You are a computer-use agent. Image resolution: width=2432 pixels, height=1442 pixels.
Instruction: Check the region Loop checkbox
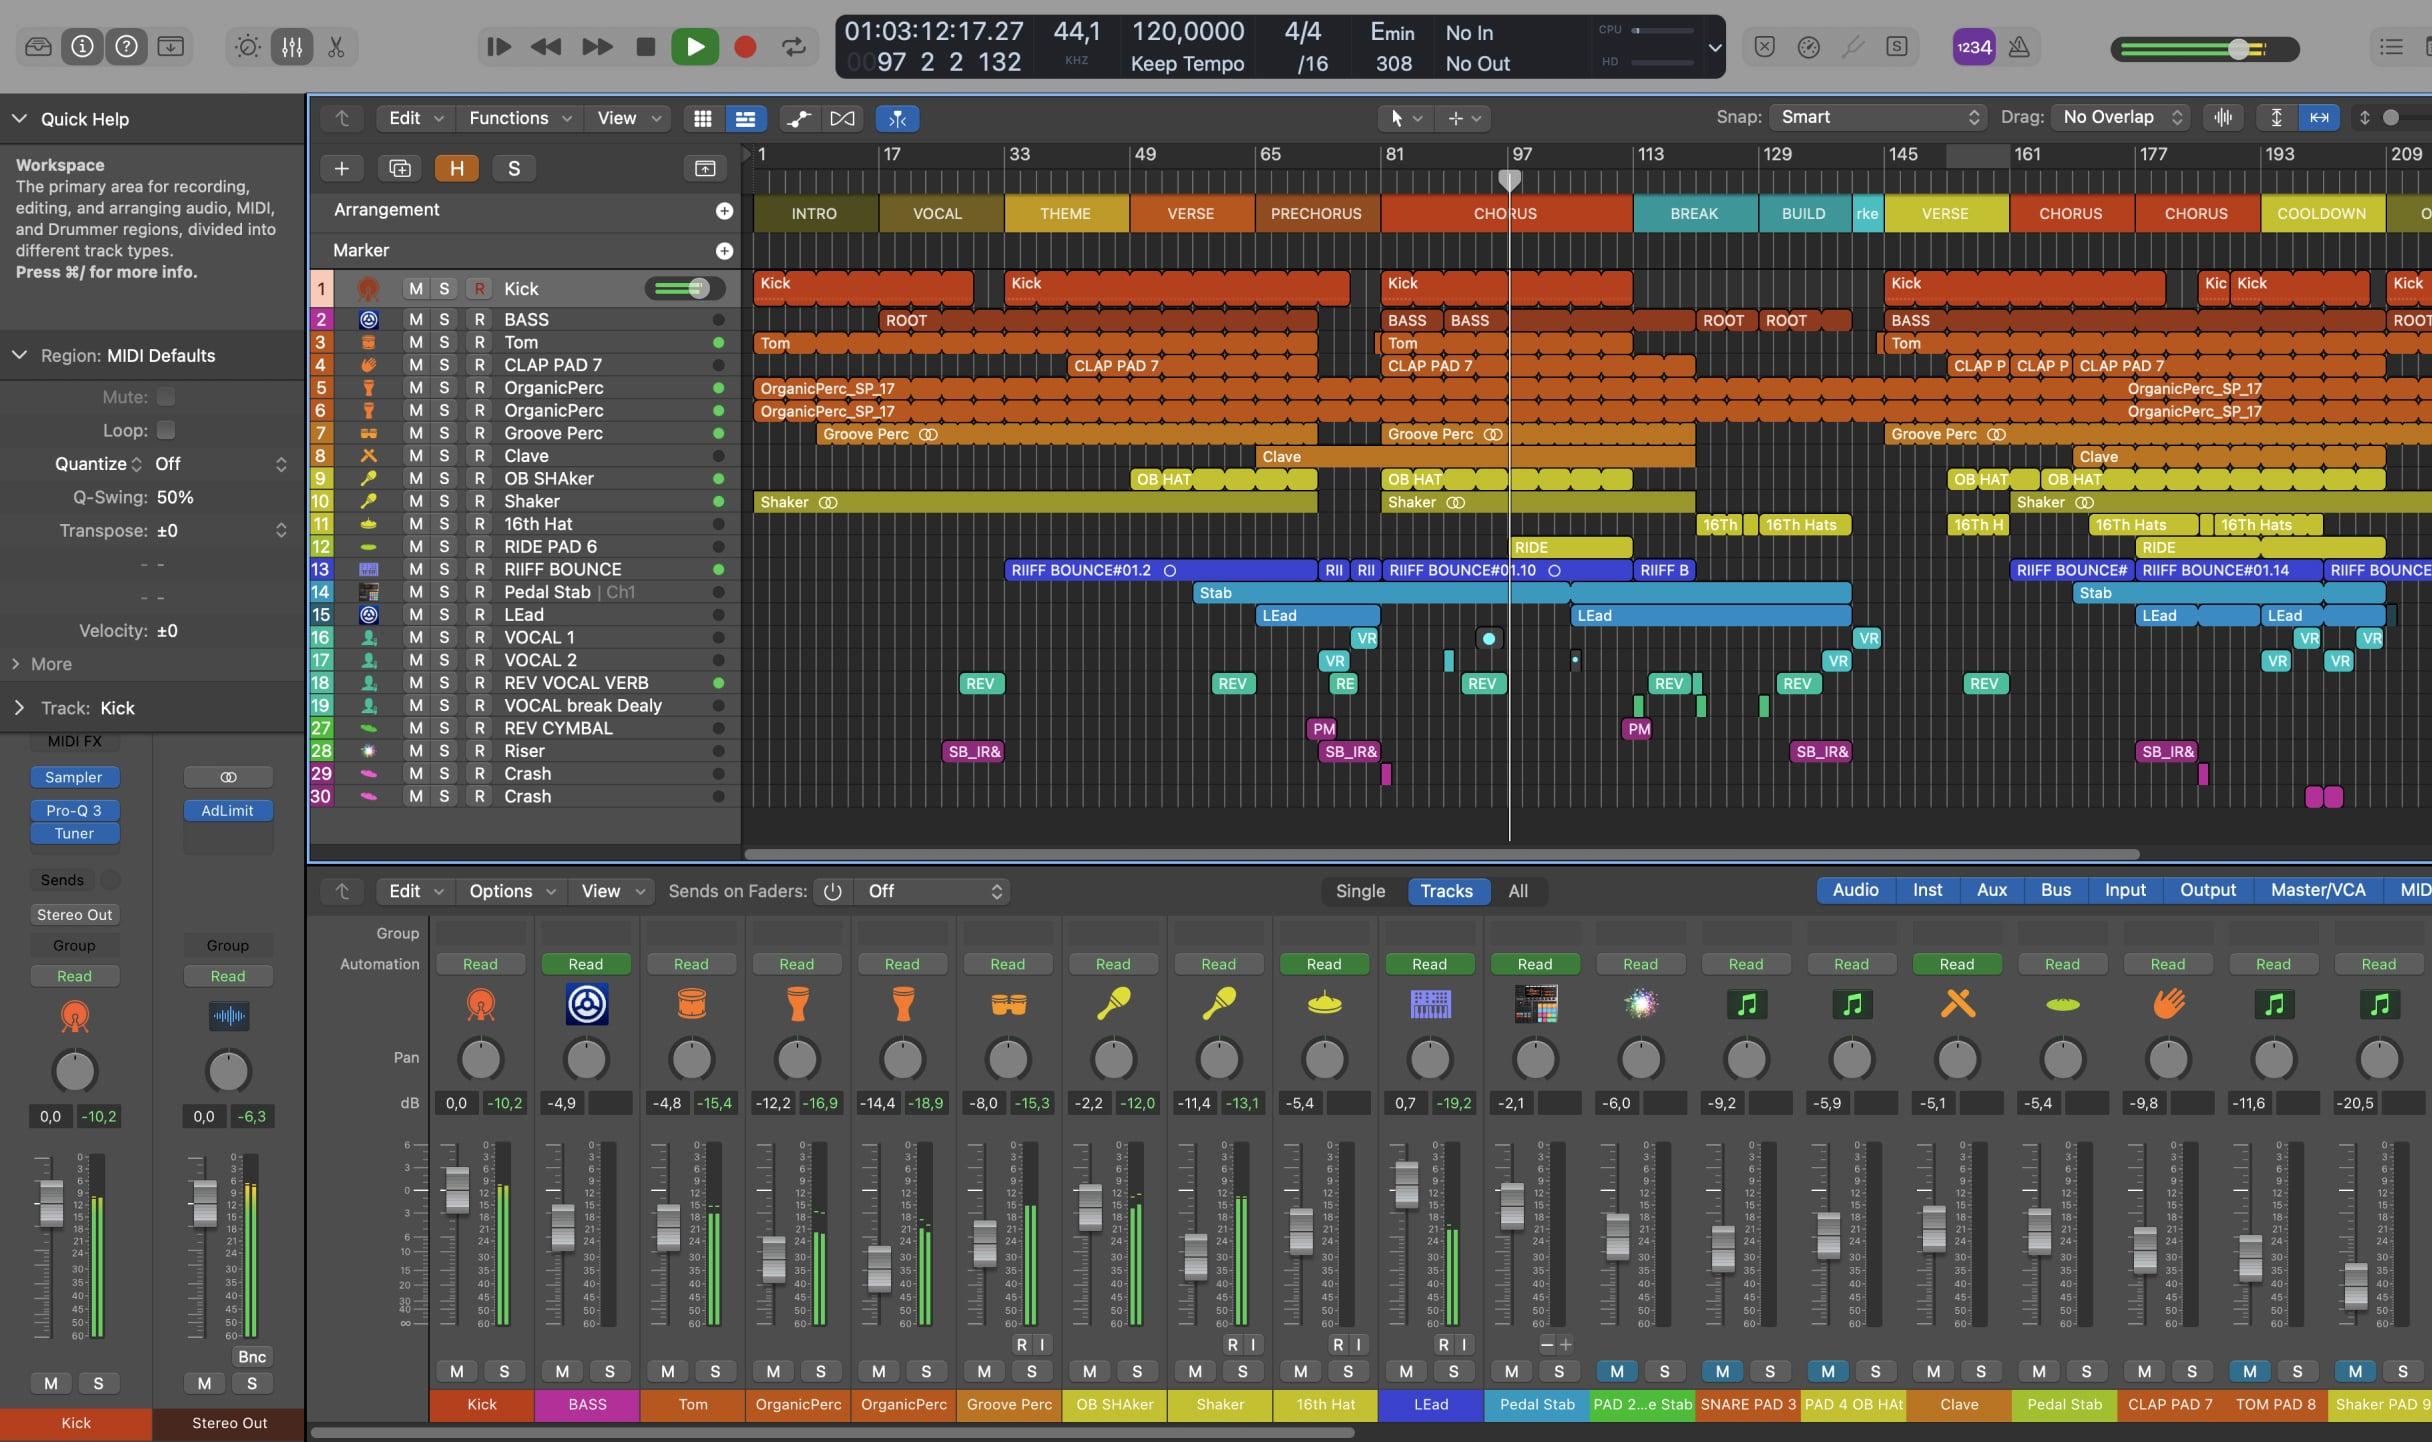click(166, 430)
